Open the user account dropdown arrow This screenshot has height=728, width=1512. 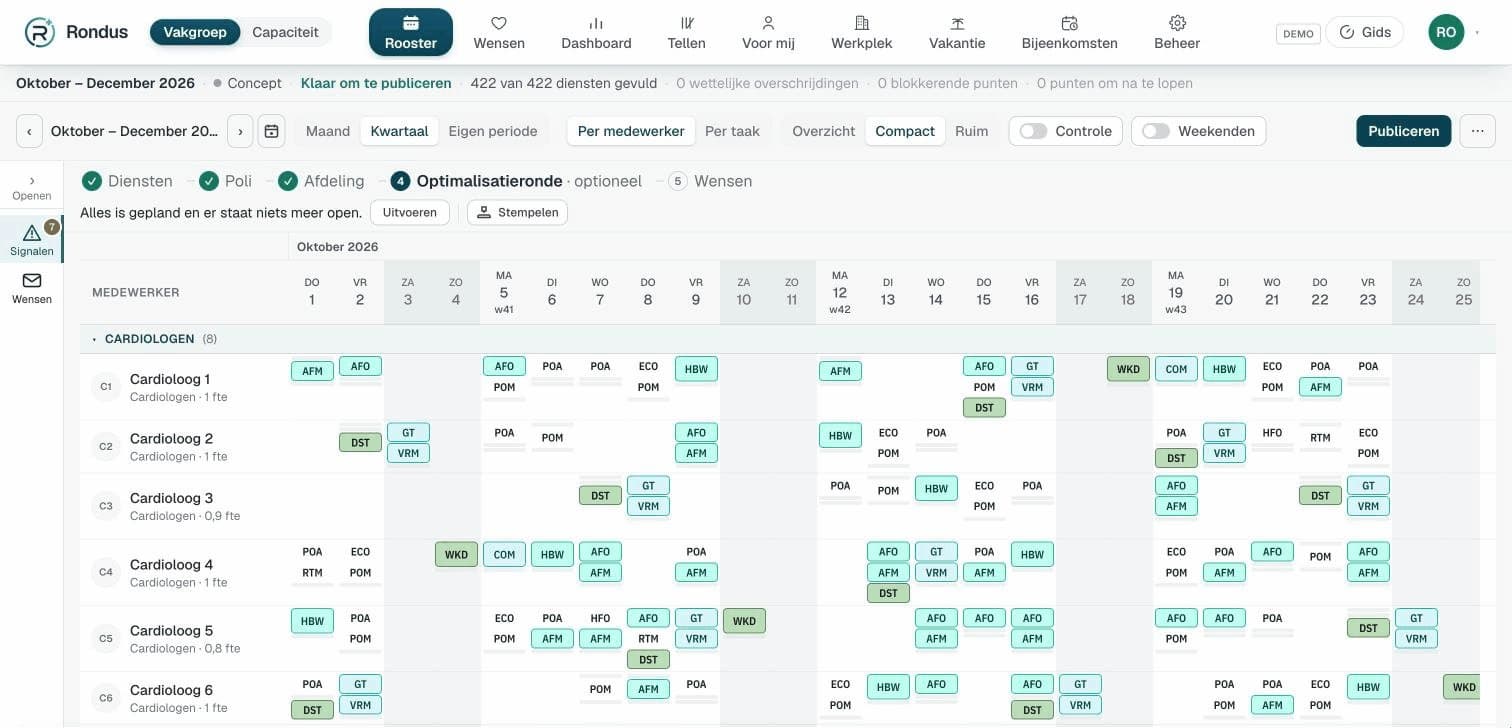[1477, 33]
